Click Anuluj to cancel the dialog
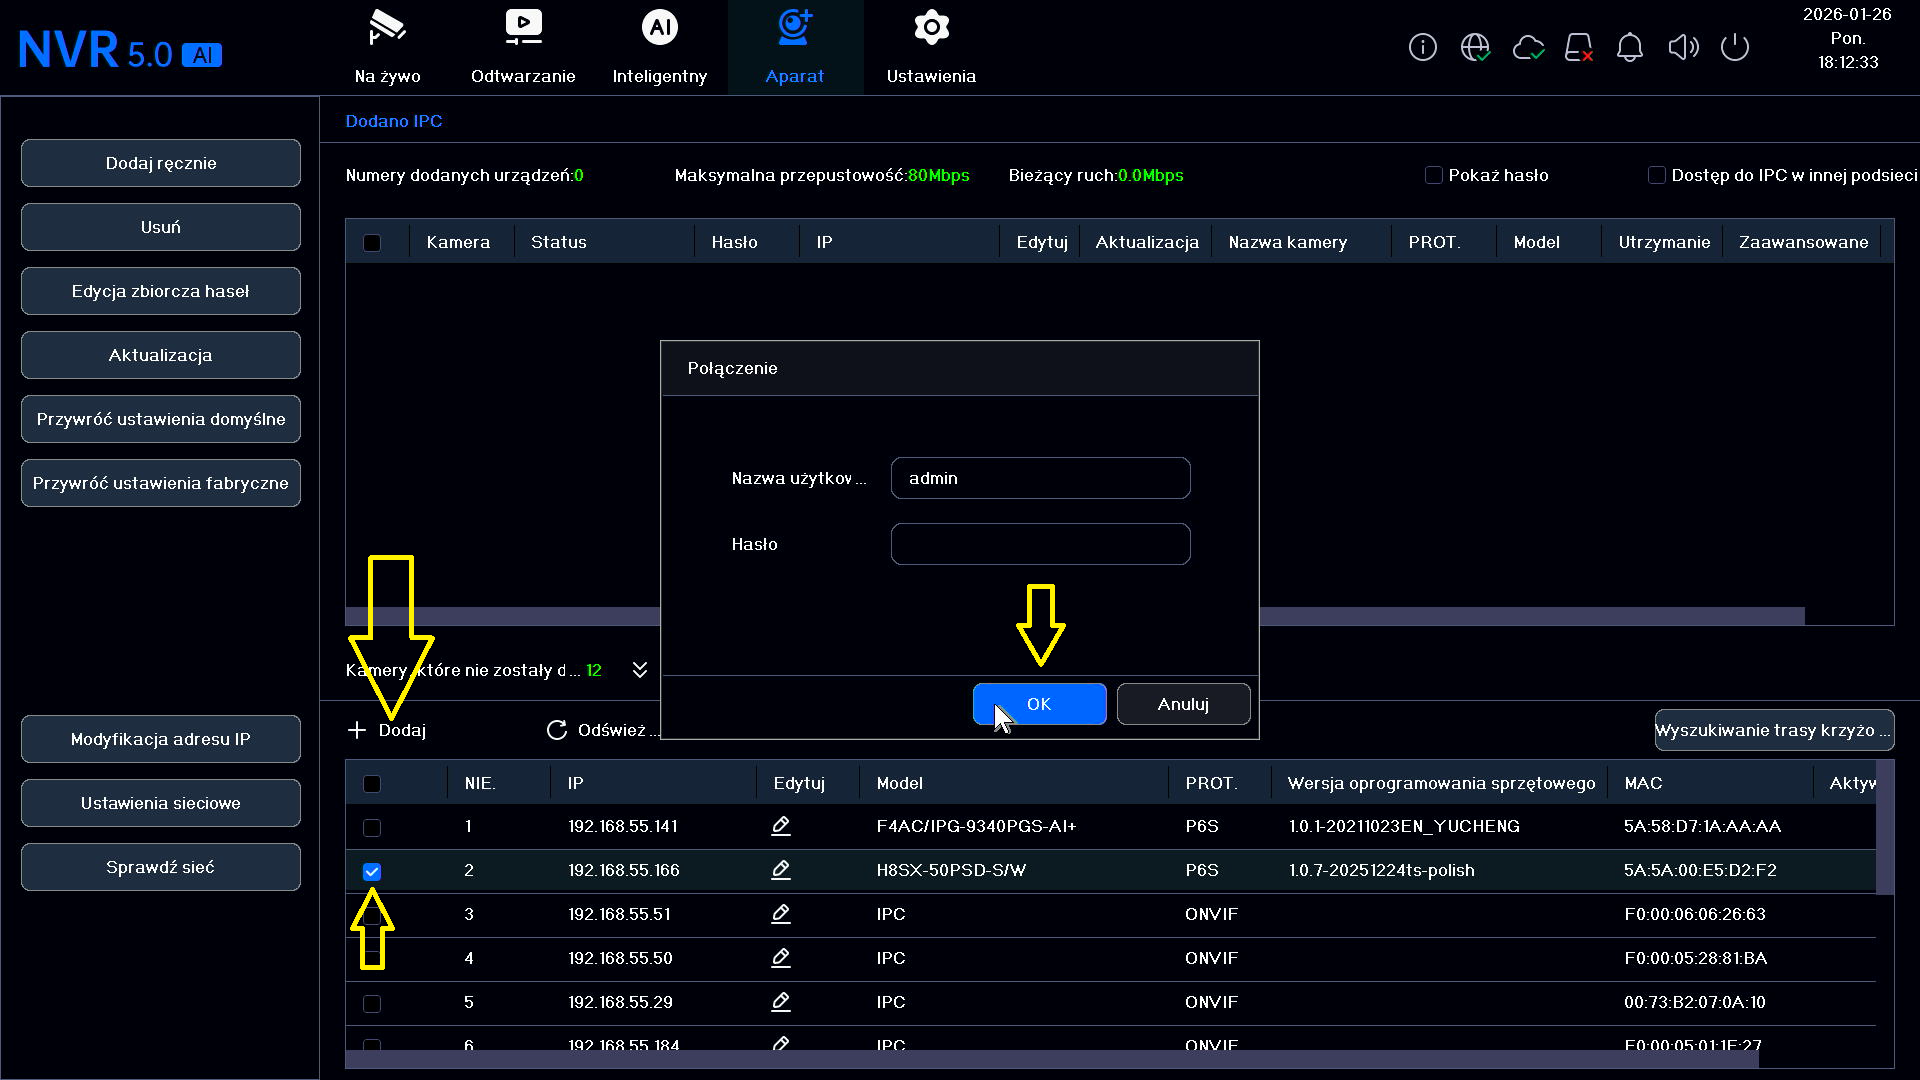Image resolution: width=1920 pixels, height=1080 pixels. (1183, 704)
